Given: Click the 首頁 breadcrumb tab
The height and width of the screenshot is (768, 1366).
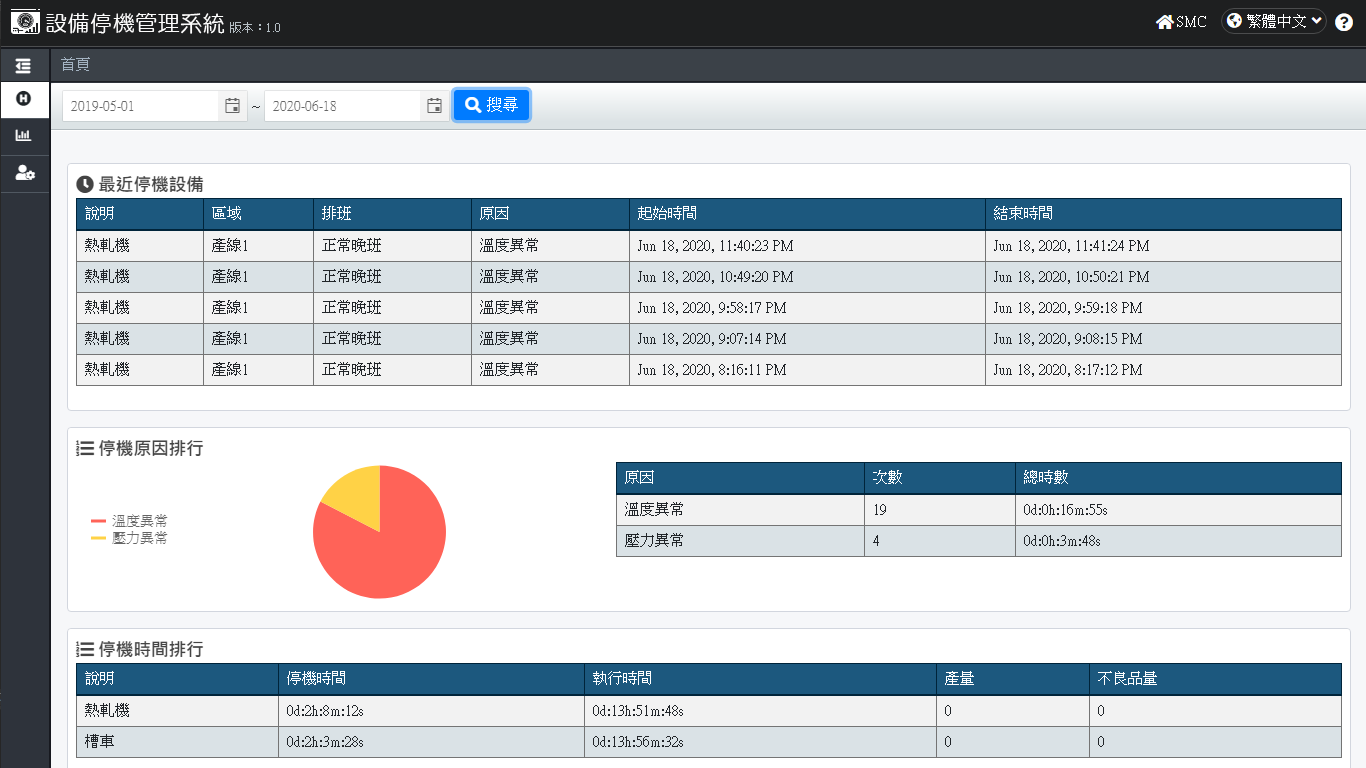Looking at the screenshot, I should click(75, 64).
